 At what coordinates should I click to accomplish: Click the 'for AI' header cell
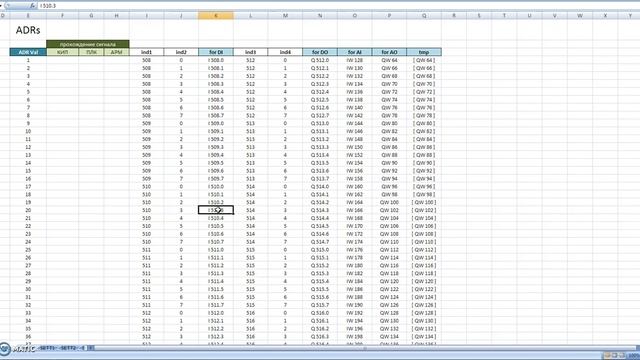point(355,52)
